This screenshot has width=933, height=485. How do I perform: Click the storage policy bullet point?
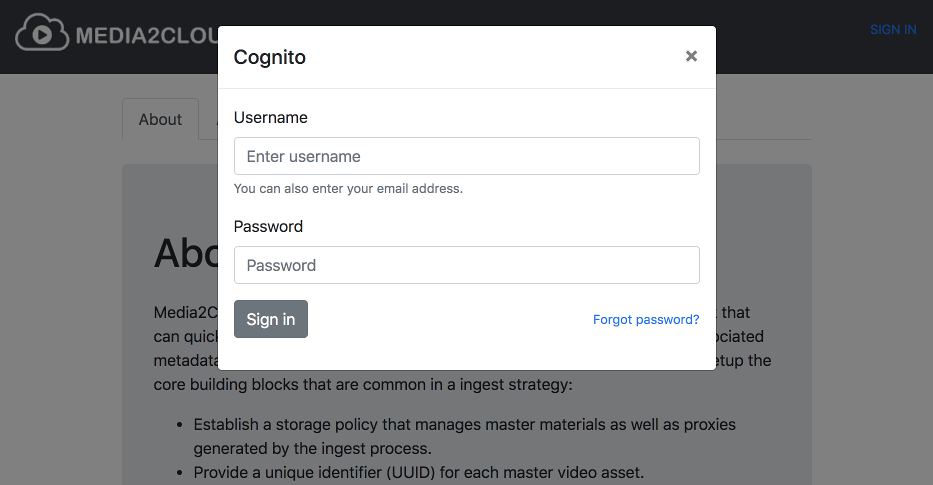click(464, 436)
